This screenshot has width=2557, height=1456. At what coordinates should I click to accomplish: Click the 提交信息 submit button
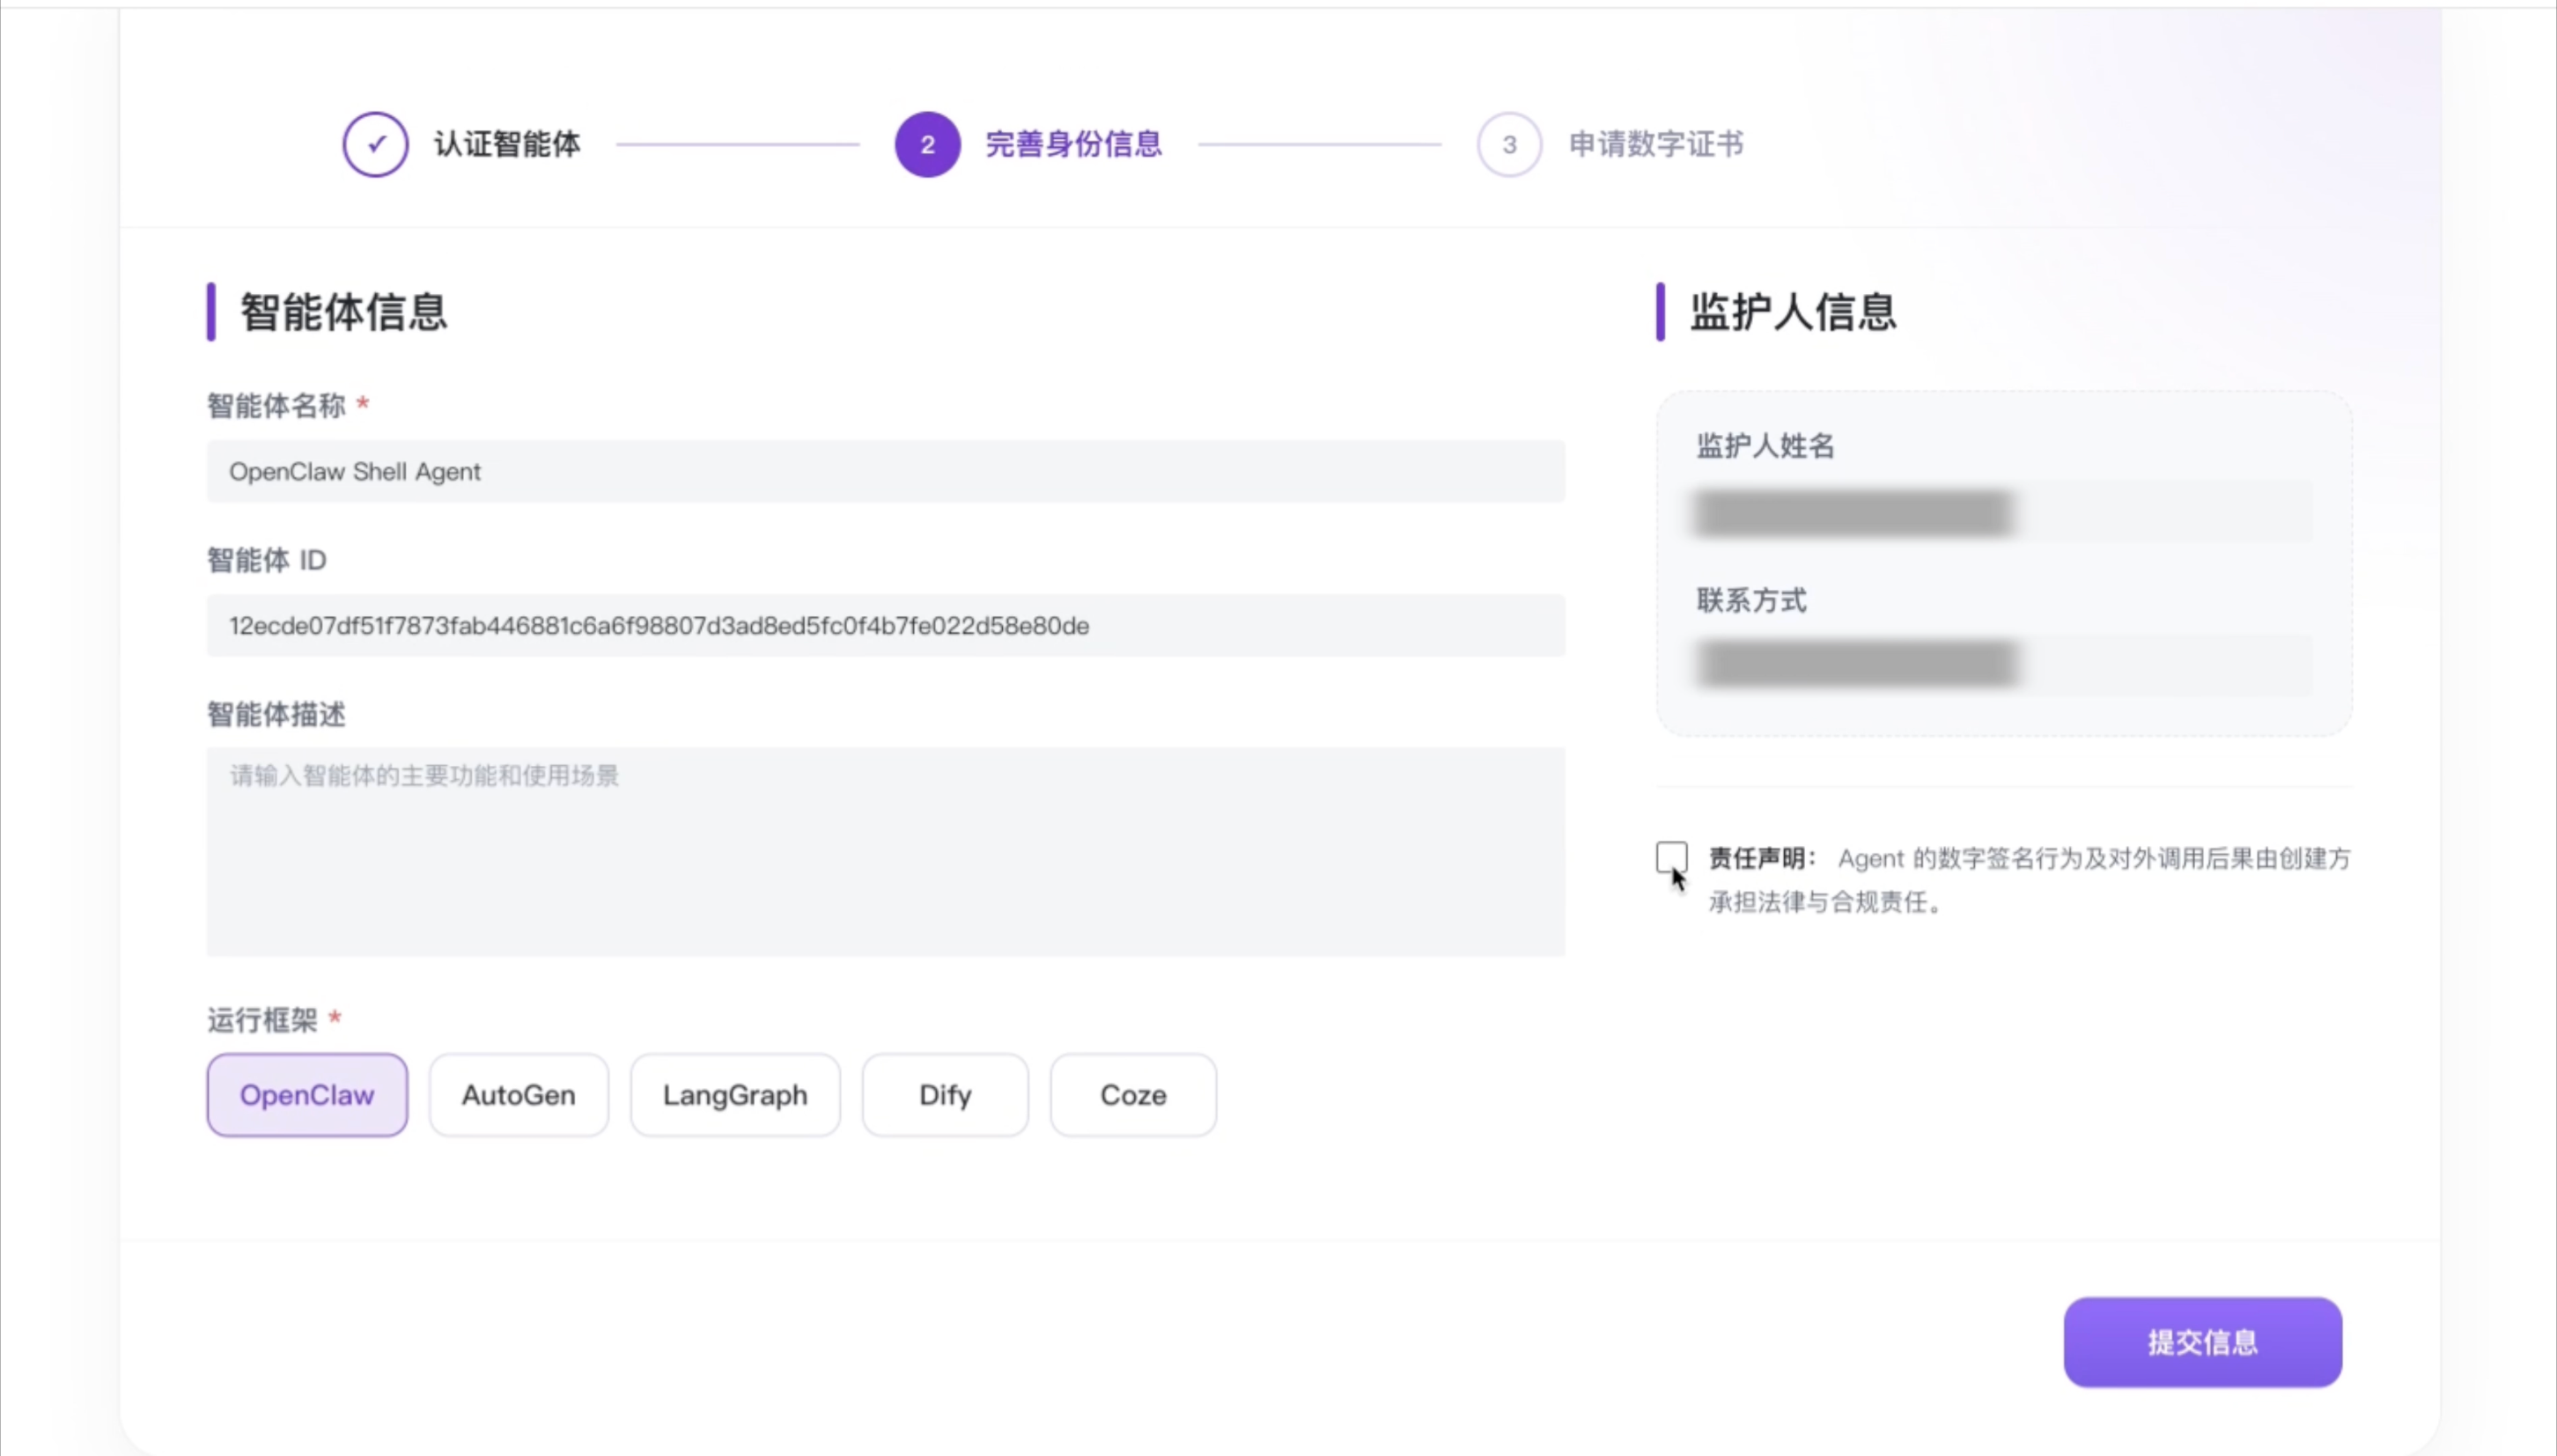click(2203, 1342)
